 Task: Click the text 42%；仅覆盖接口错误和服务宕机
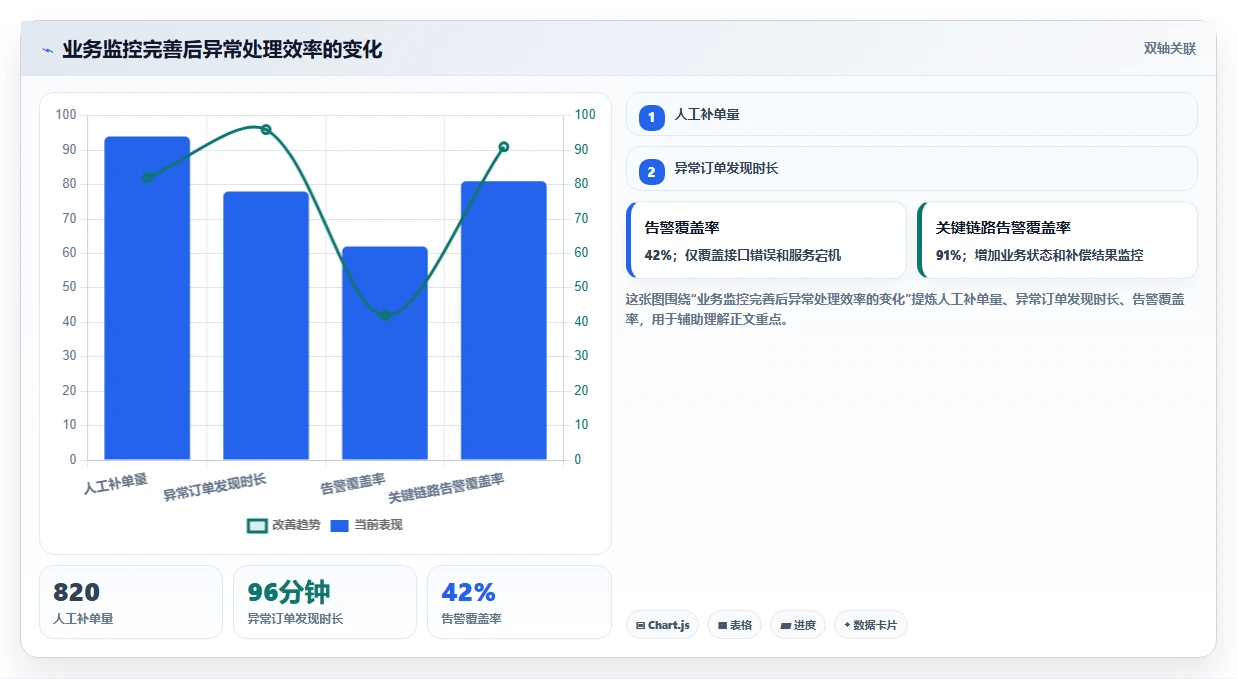point(743,255)
